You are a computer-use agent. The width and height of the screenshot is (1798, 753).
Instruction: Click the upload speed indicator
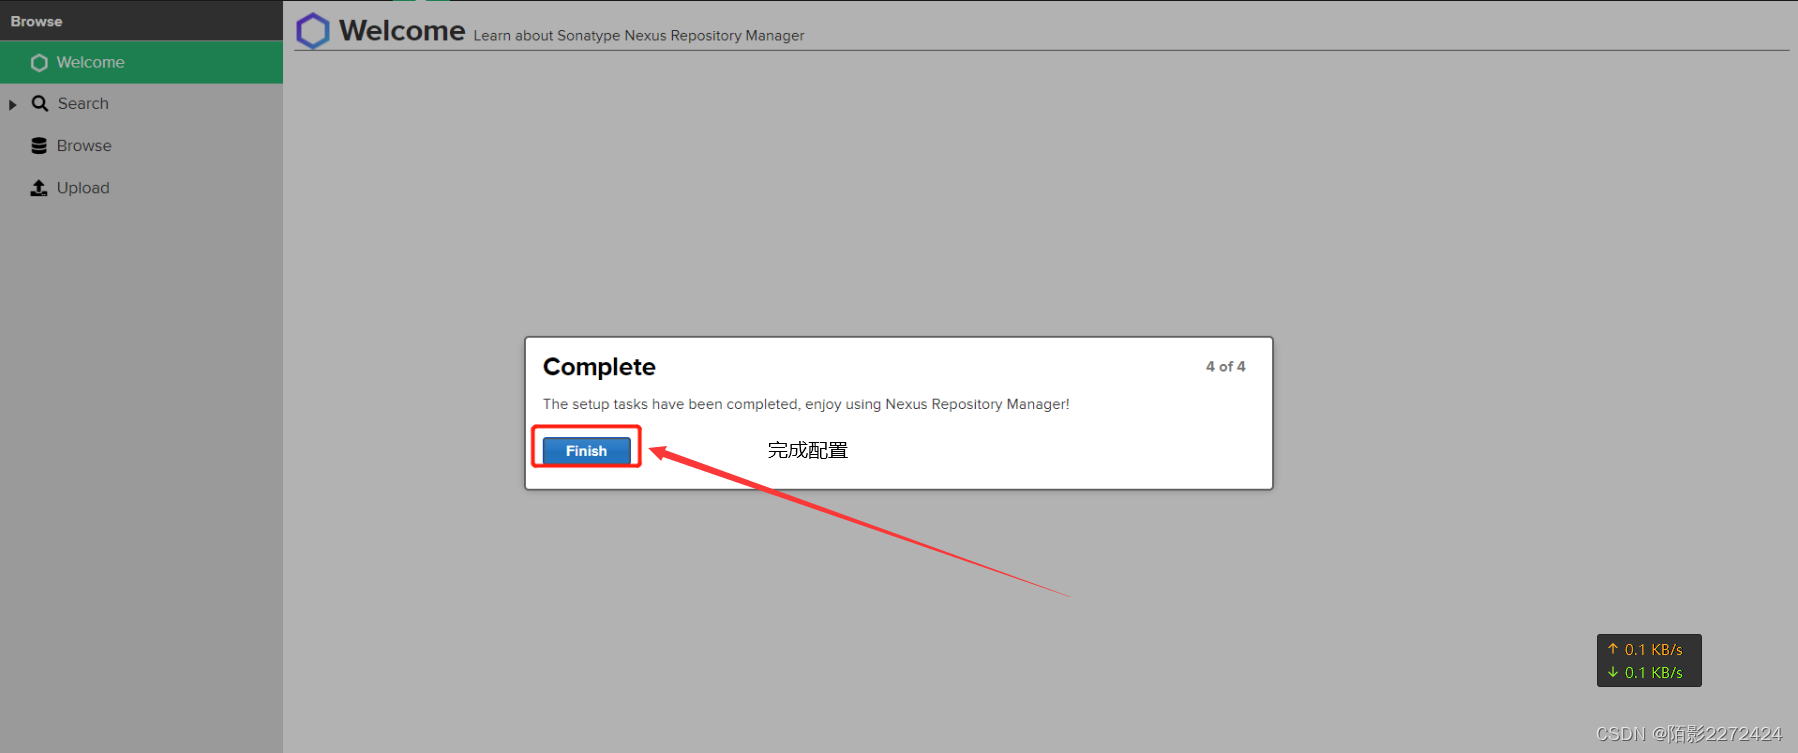(x=1645, y=650)
